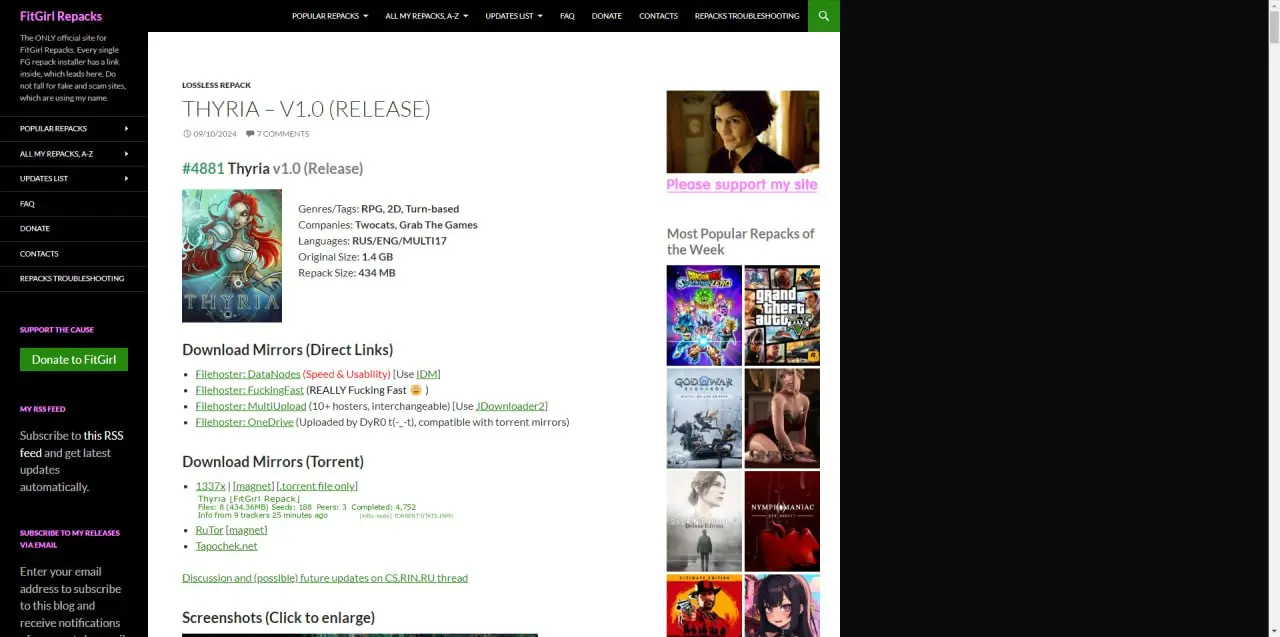This screenshot has width=1280, height=637.
Task: Open Filehoster: FuckingFast mirror link
Action: click(x=250, y=390)
